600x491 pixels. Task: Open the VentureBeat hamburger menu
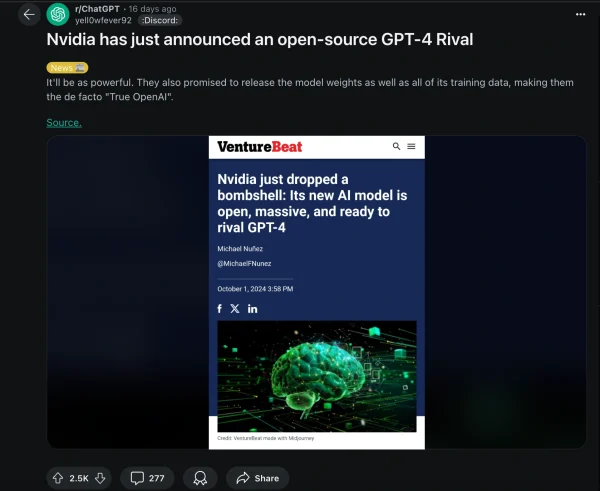[411, 146]
